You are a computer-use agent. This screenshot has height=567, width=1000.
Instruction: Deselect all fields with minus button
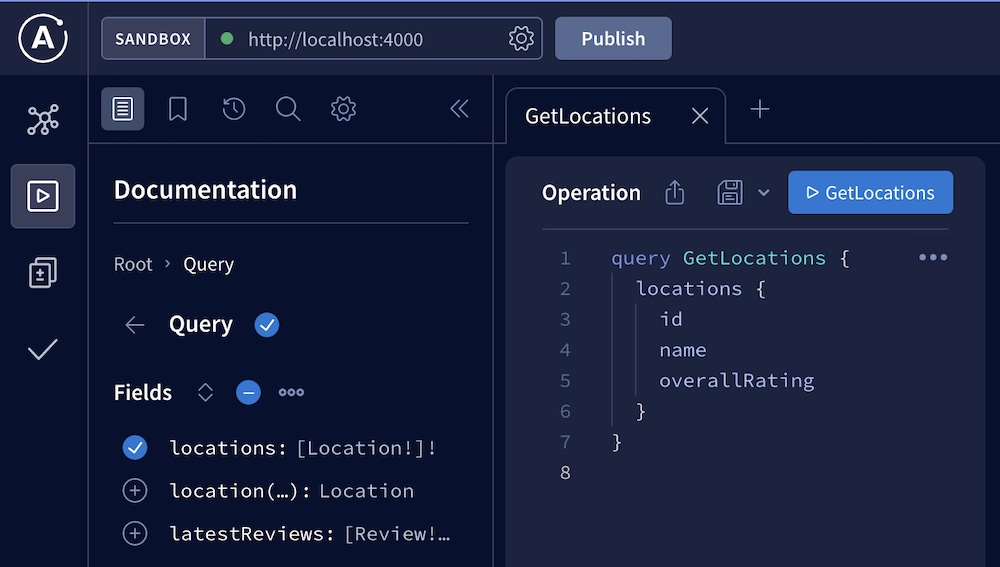click(x=248, y=393)
